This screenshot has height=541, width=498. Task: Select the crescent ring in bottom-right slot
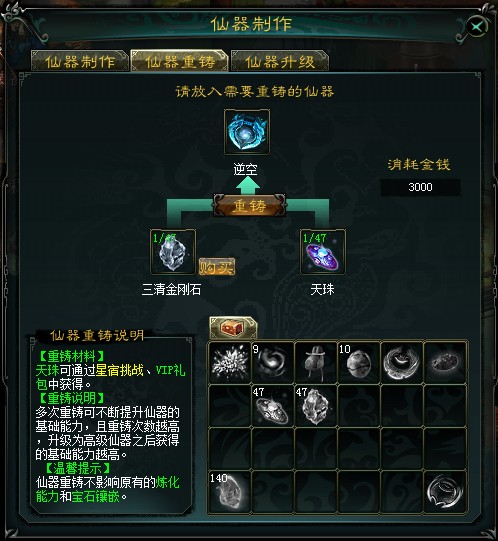(x=445, y=491)
